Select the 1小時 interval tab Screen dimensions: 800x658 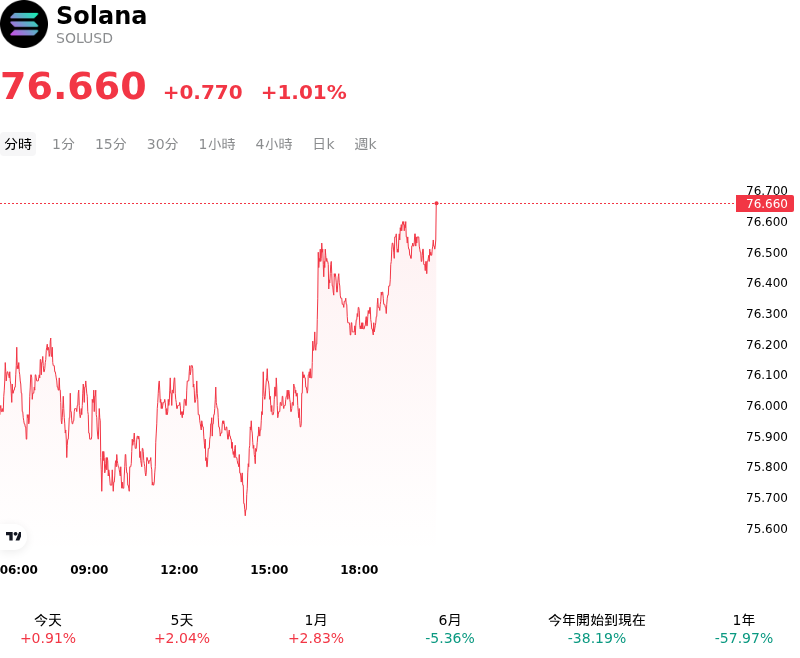[217, 144]
